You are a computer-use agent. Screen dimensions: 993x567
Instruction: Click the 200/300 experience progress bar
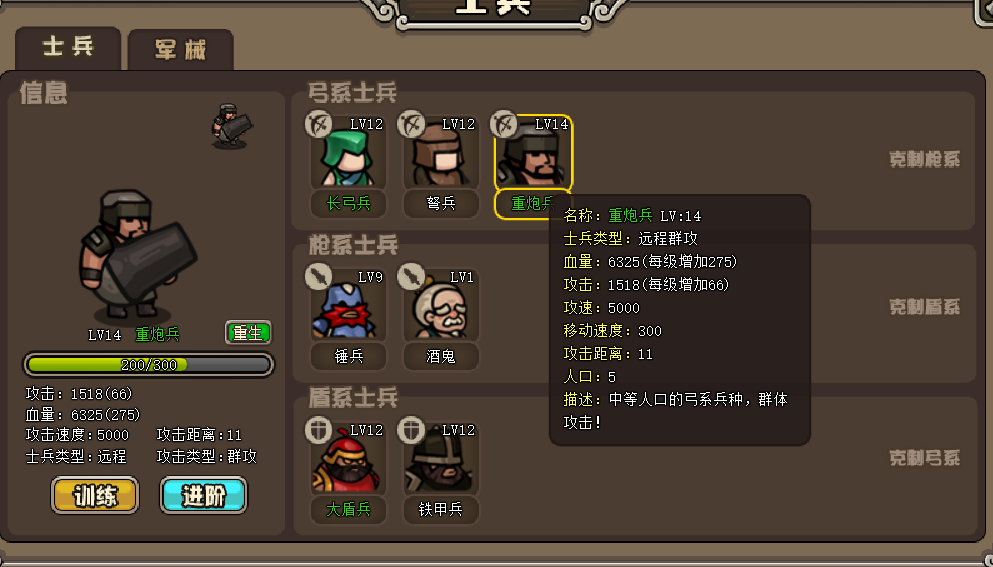click(x=149, y=365)
